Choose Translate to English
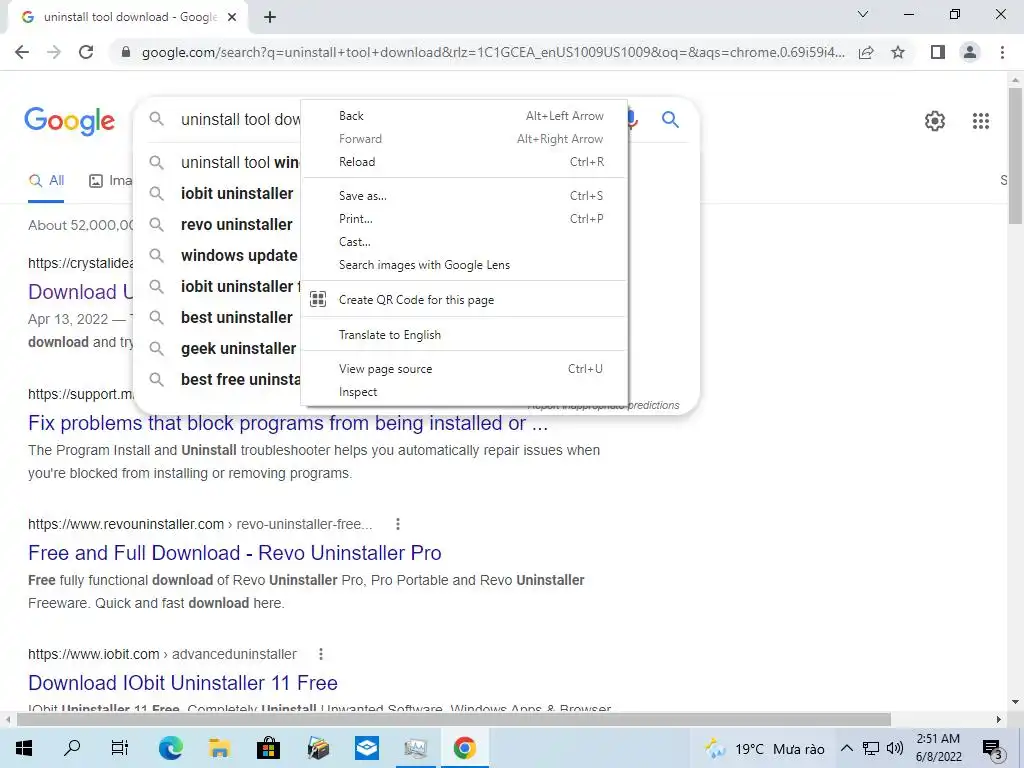1024x768 pixels. 464,335
